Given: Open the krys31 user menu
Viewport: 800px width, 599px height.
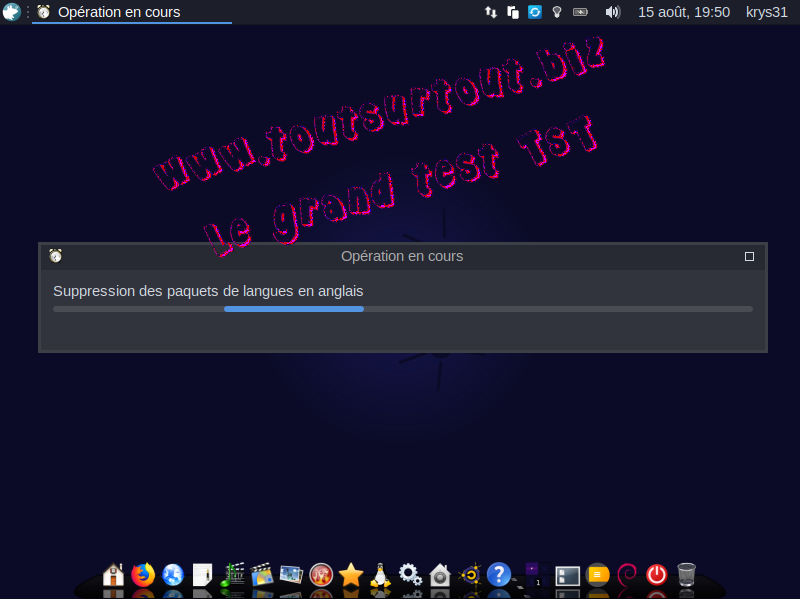Looking at the screenshot, I should coord(766,12).
